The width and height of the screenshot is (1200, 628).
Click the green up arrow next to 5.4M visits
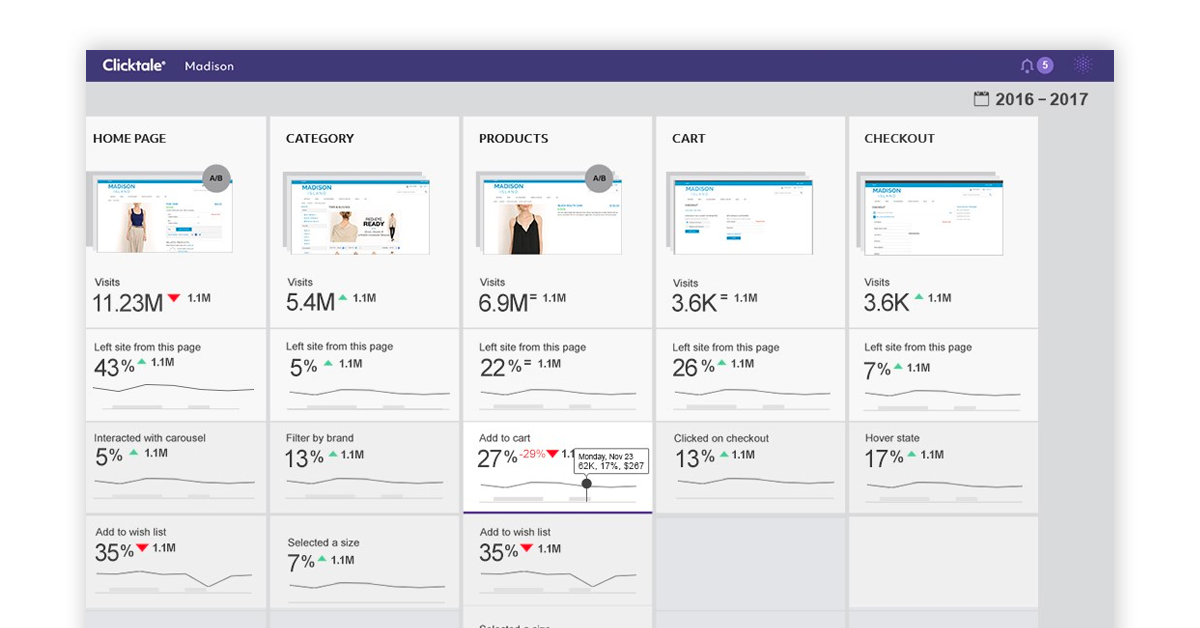pyautogui.click(x=343, y=298)
